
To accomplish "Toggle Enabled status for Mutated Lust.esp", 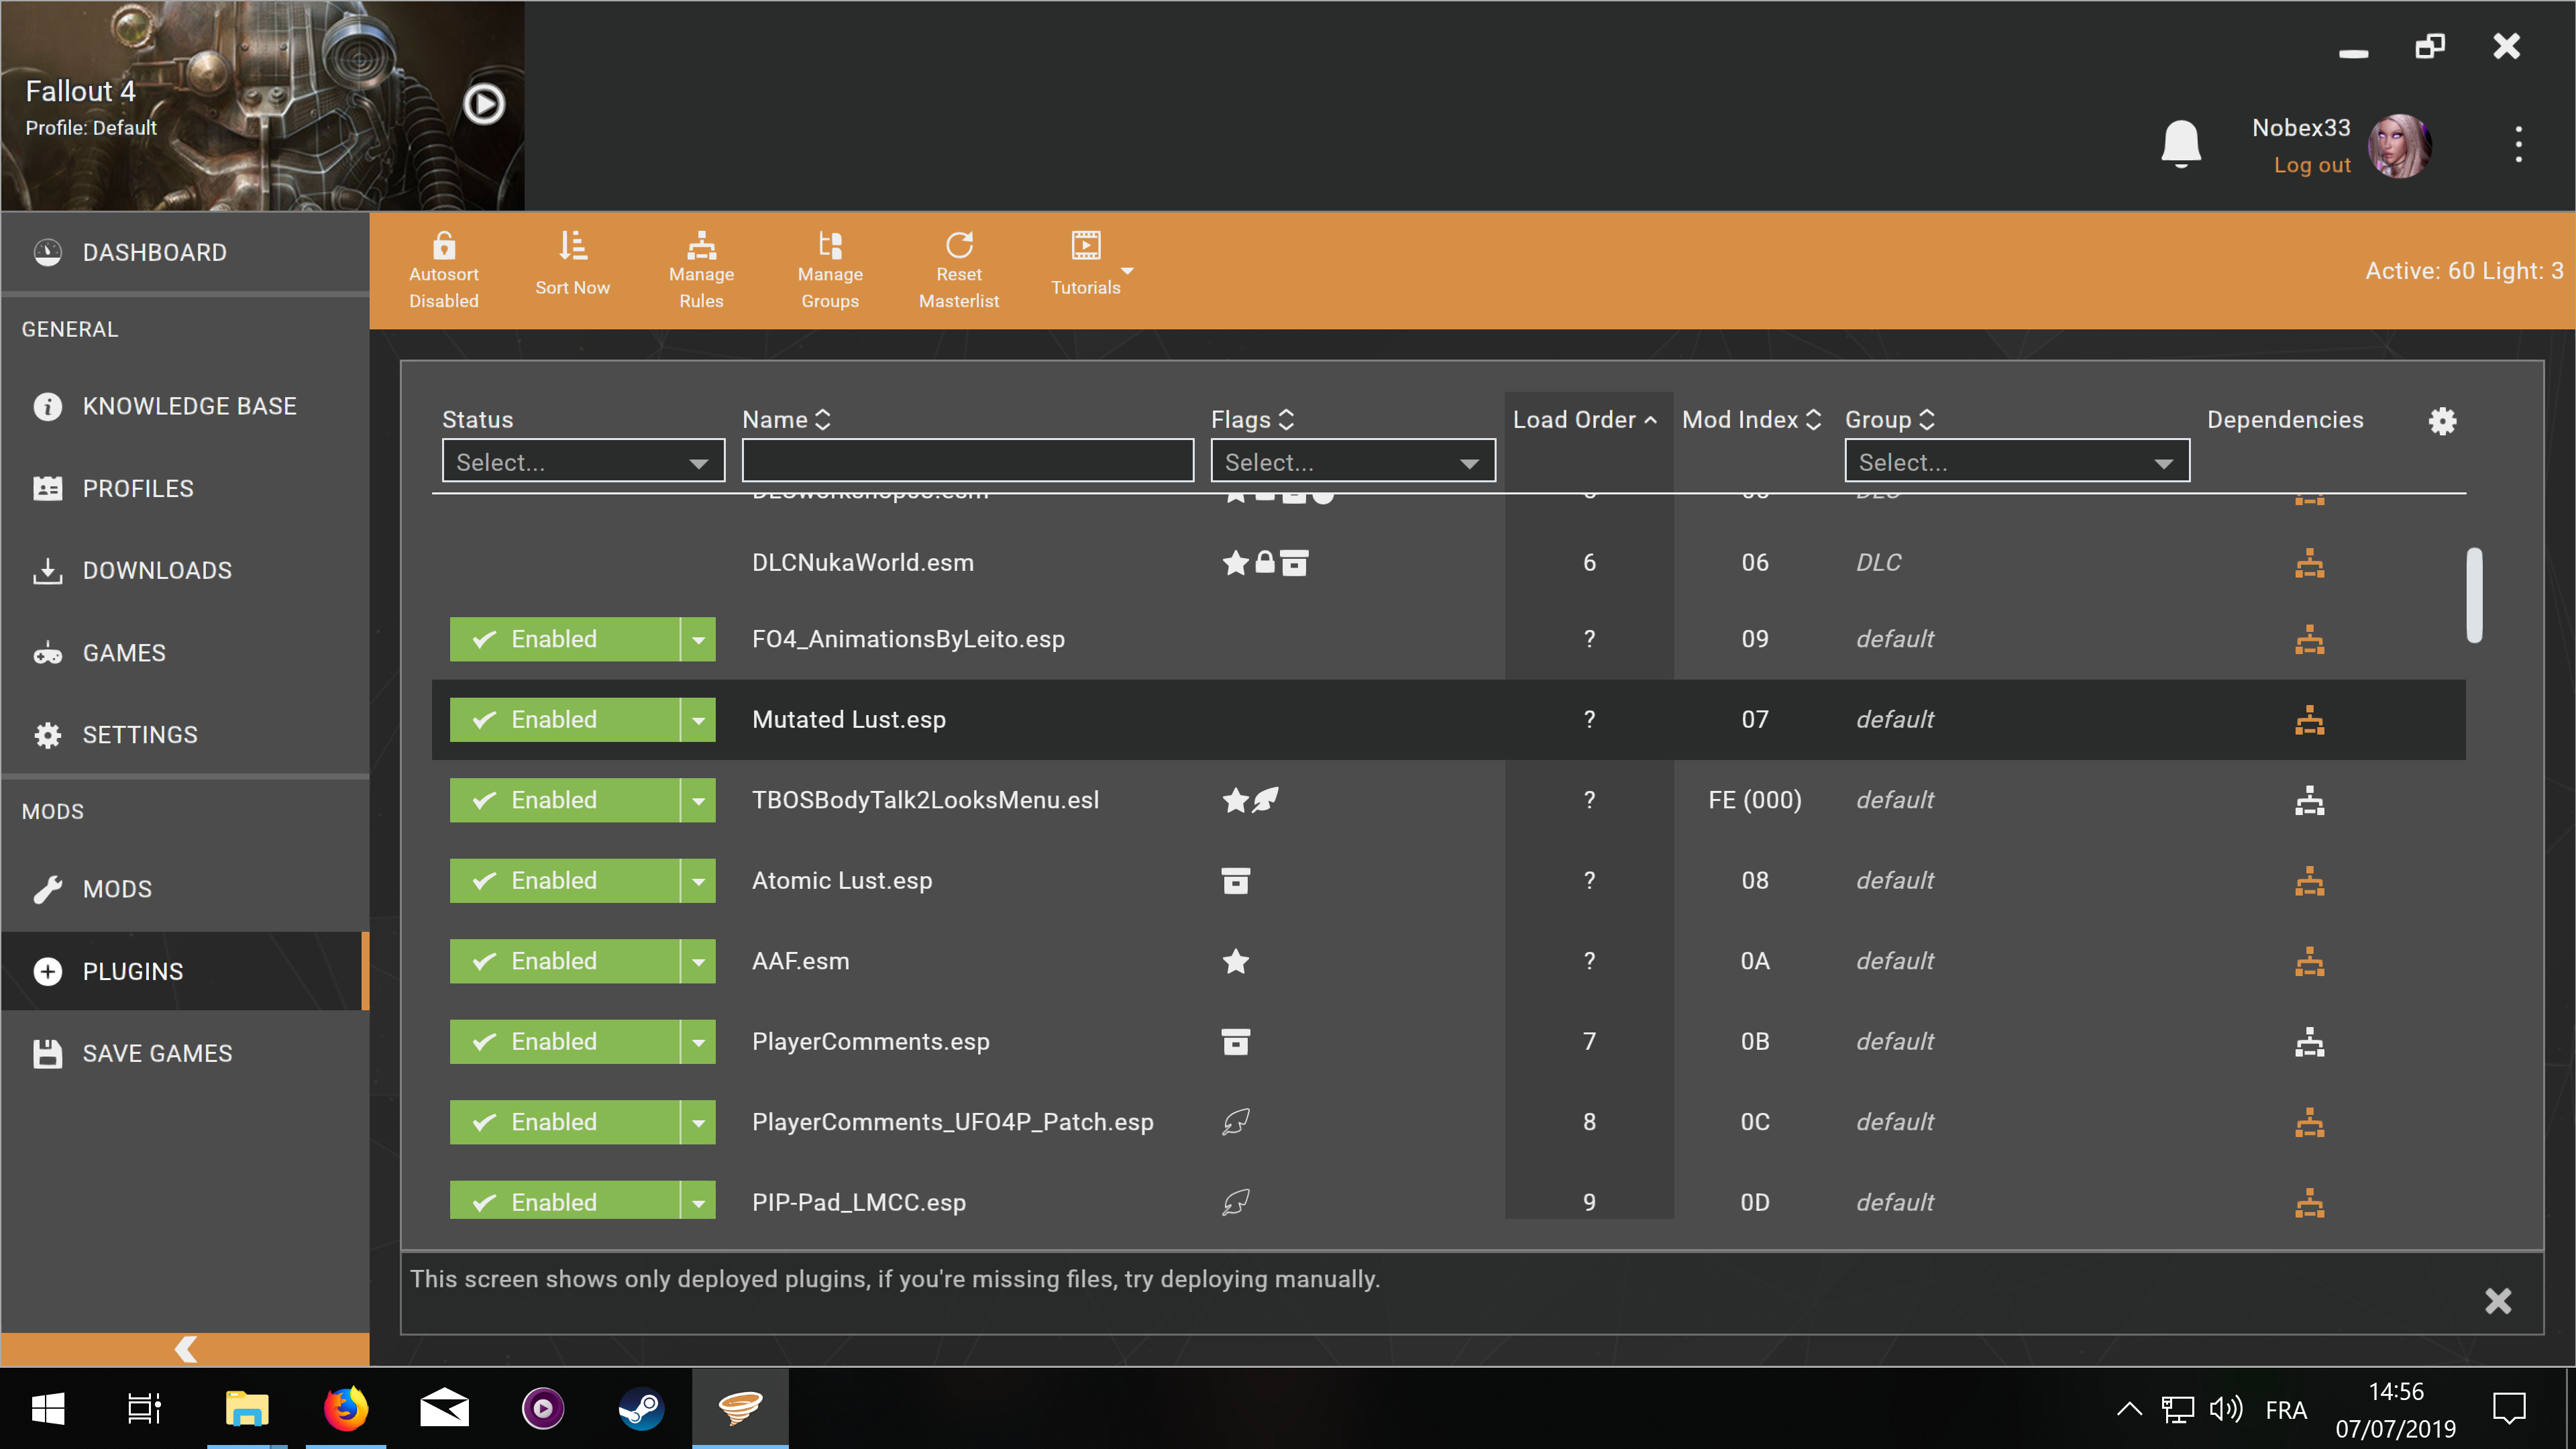I will tap(564, 720).
